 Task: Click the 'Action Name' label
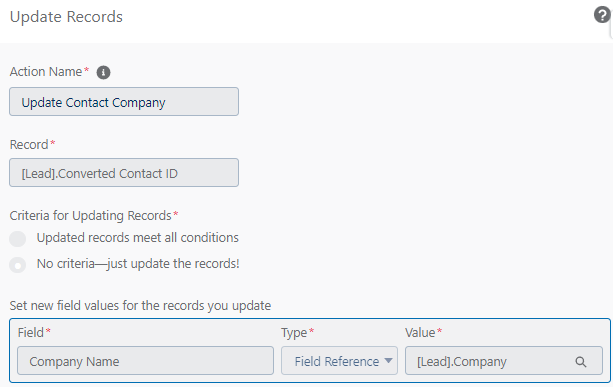tap(46, 72)
